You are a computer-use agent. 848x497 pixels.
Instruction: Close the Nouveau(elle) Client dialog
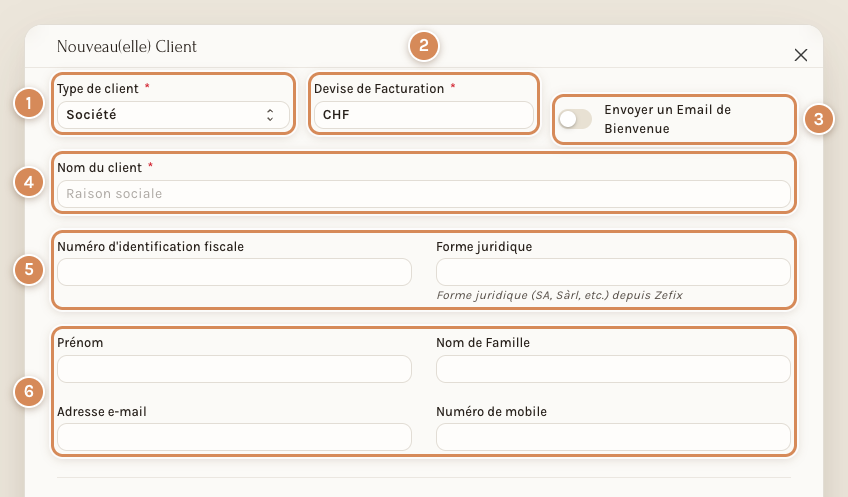[801, 55]
